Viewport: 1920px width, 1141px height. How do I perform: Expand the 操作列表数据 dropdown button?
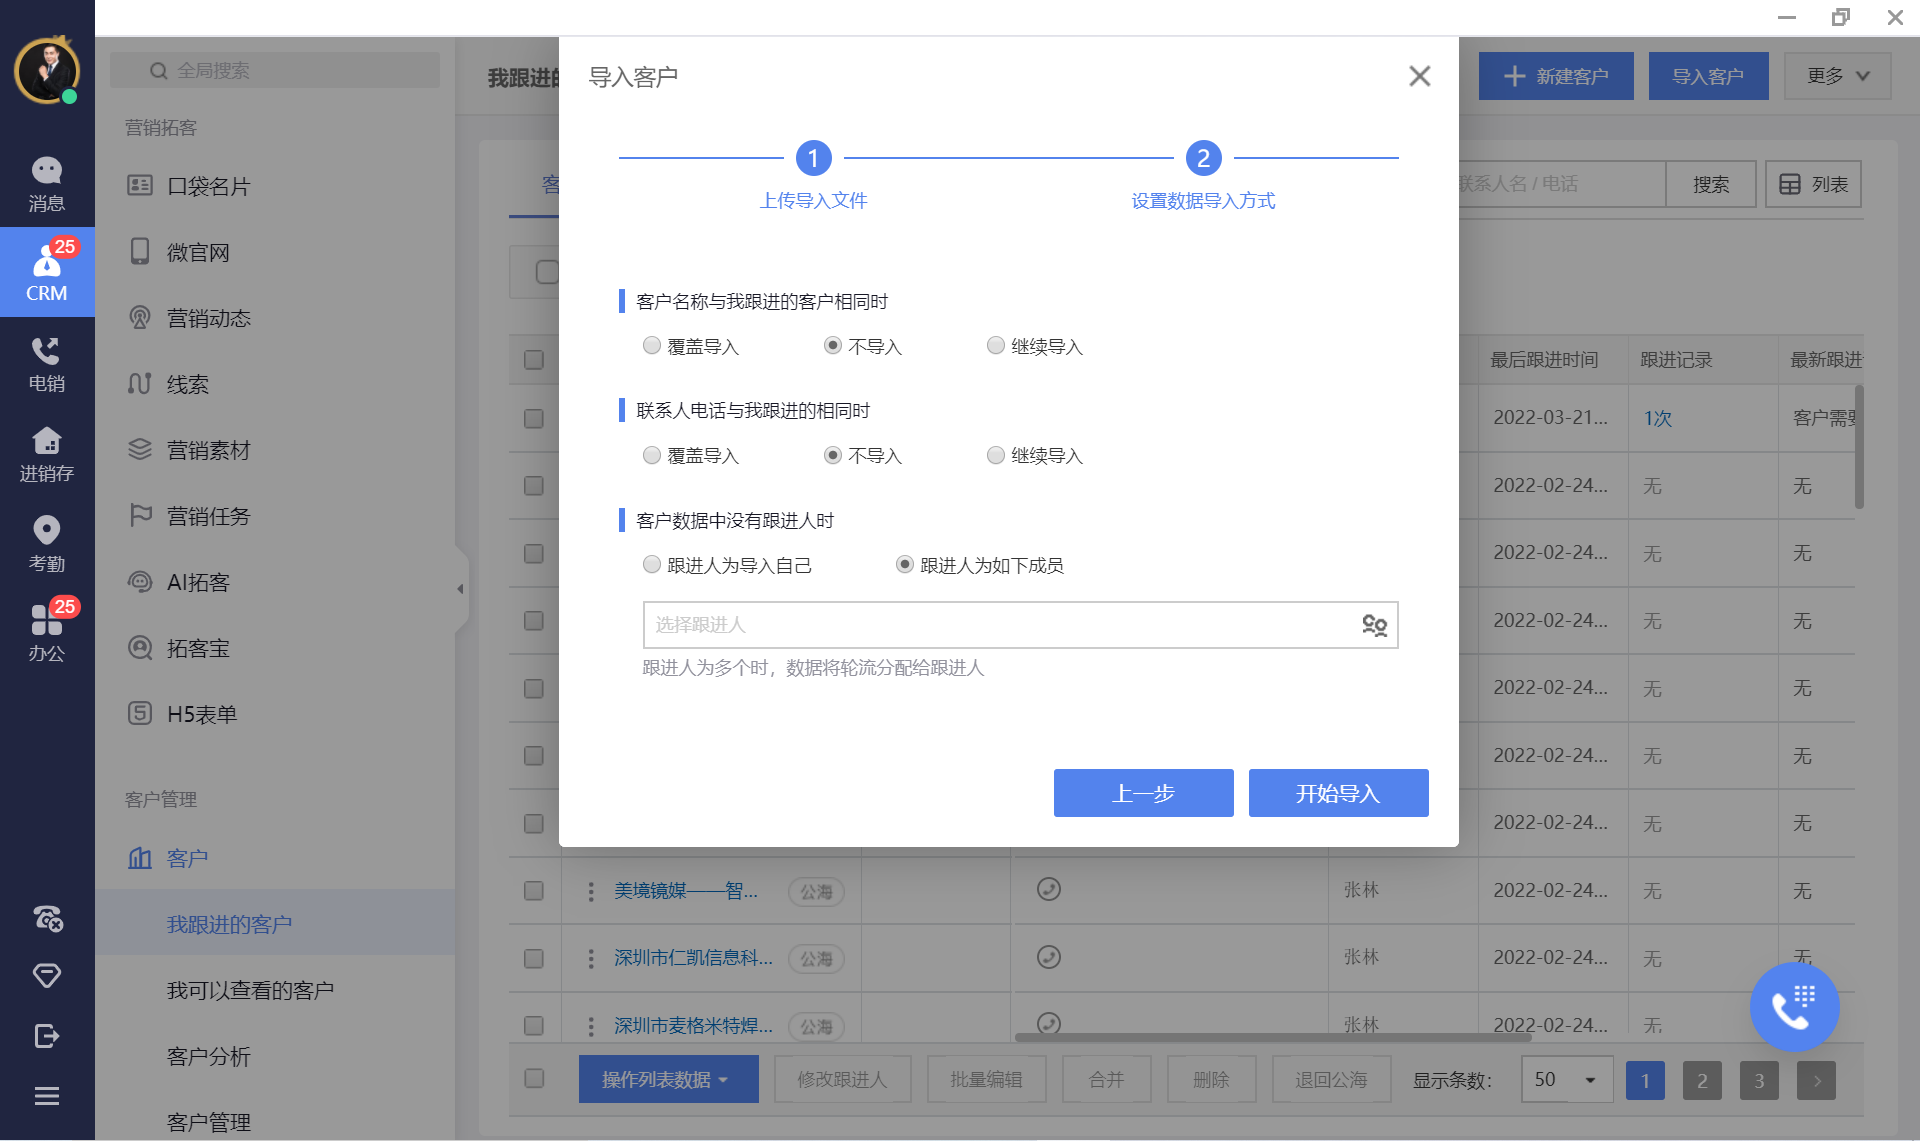click(667, 1080)
